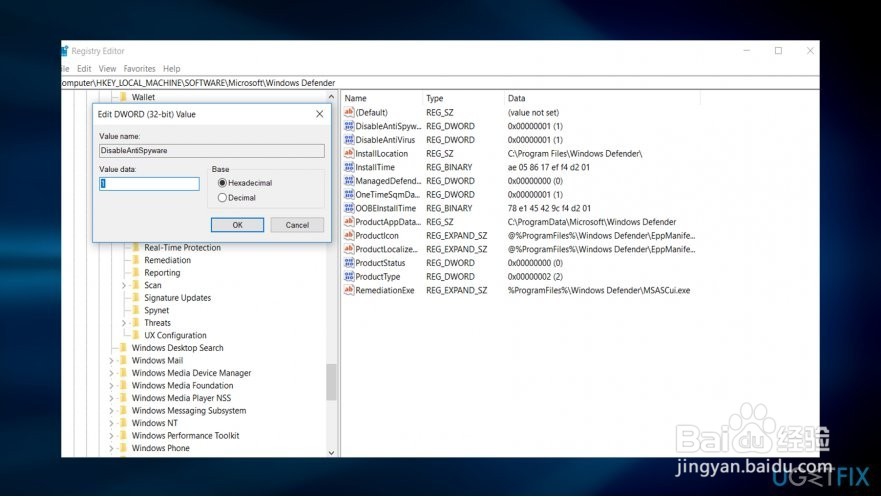This screenshot has width=881, height=497.
Task: Click the tree scroll down arrow
Action: 331,452
